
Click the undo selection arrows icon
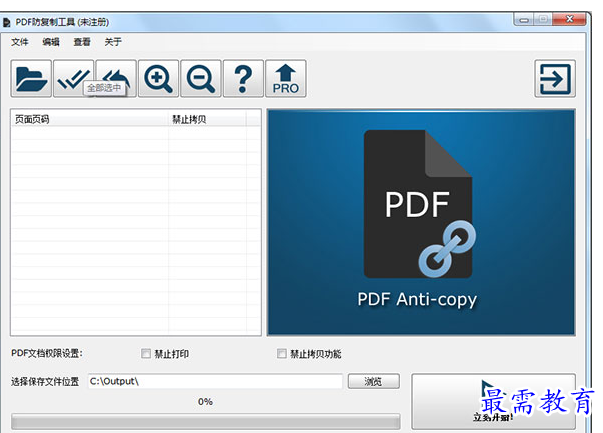(116, 78)
